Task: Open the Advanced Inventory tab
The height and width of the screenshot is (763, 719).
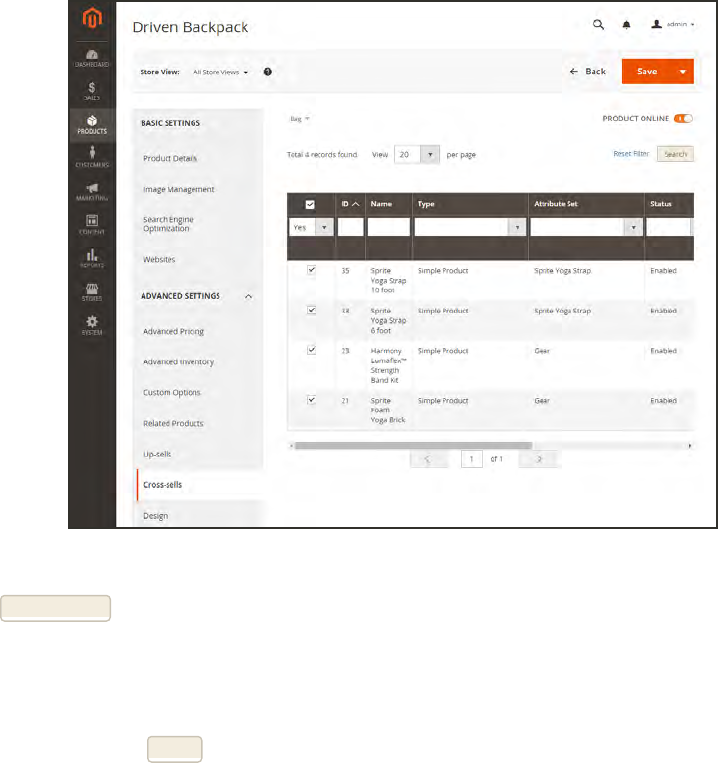Action: point(179,362)
